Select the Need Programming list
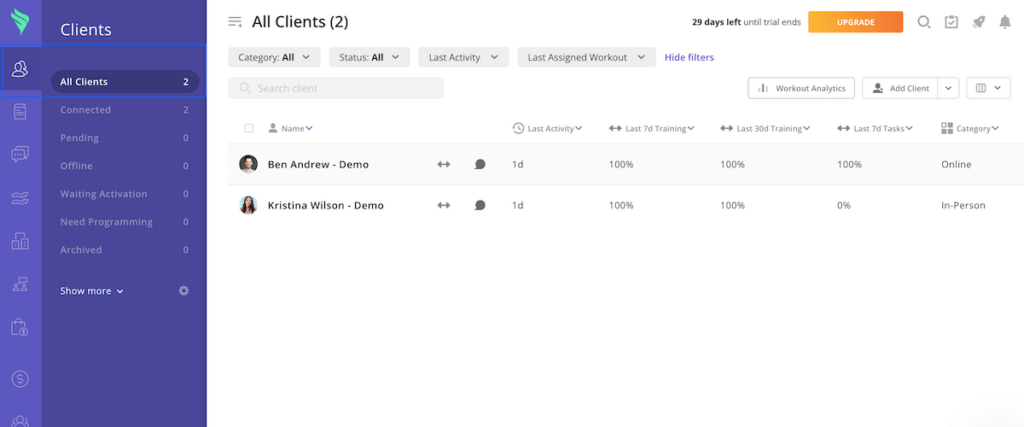The height and width of the screenshot is (427, 1024). [106, 222]
